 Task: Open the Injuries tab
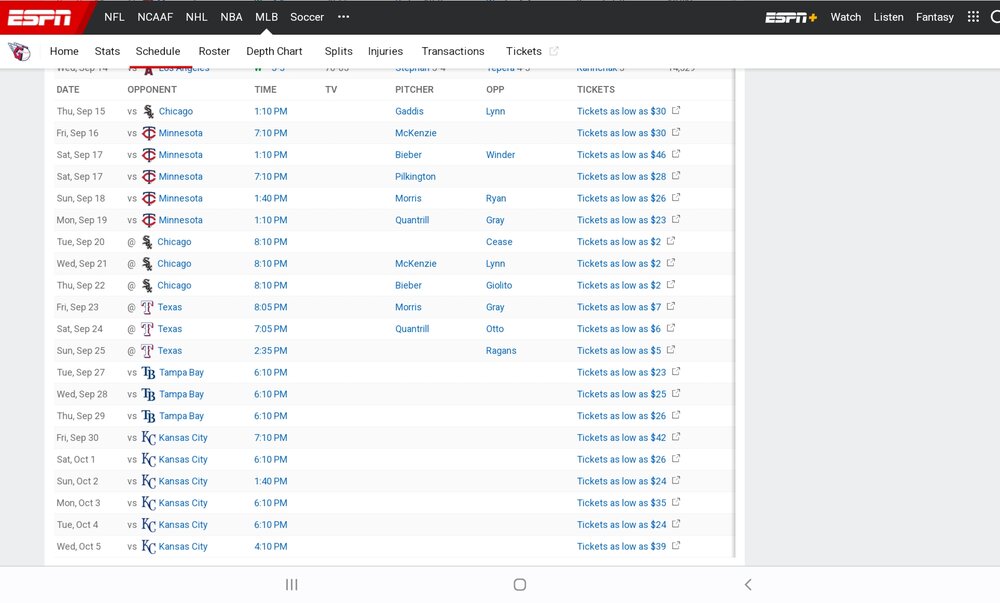click(x=385, y=51)
